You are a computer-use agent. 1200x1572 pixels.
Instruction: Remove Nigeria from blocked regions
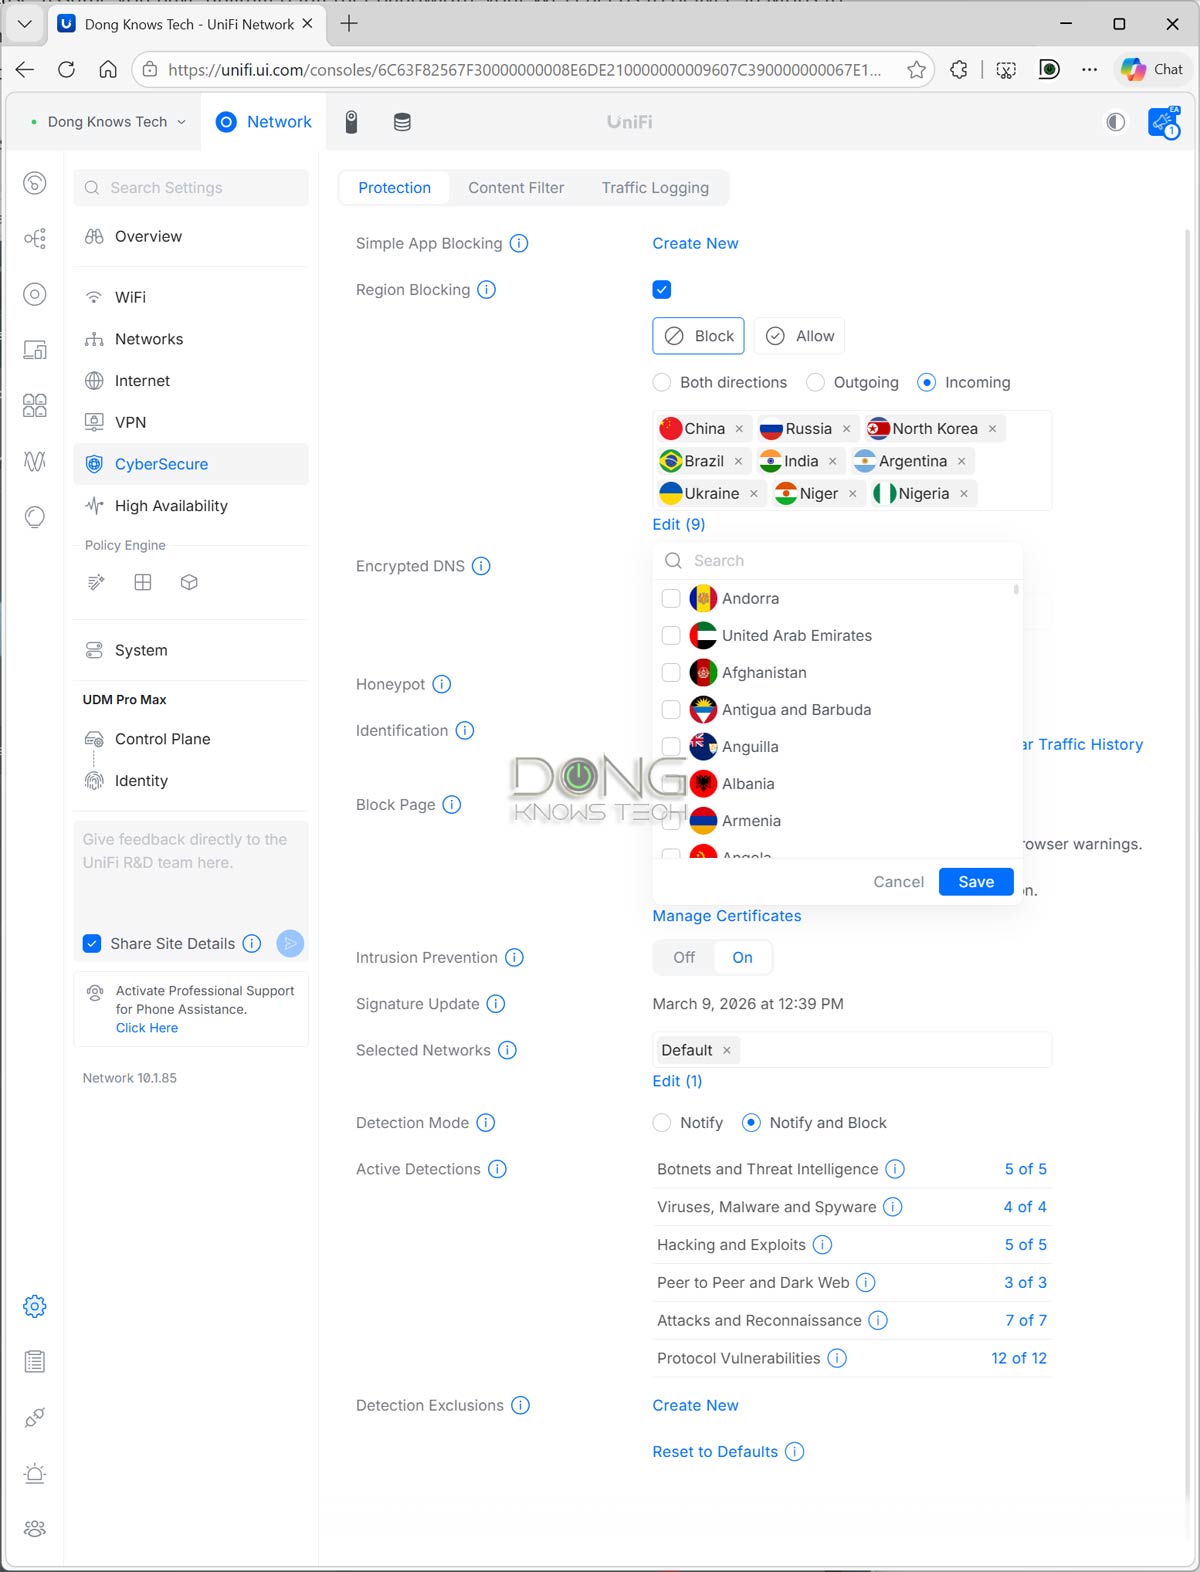(x=964, y=494)
